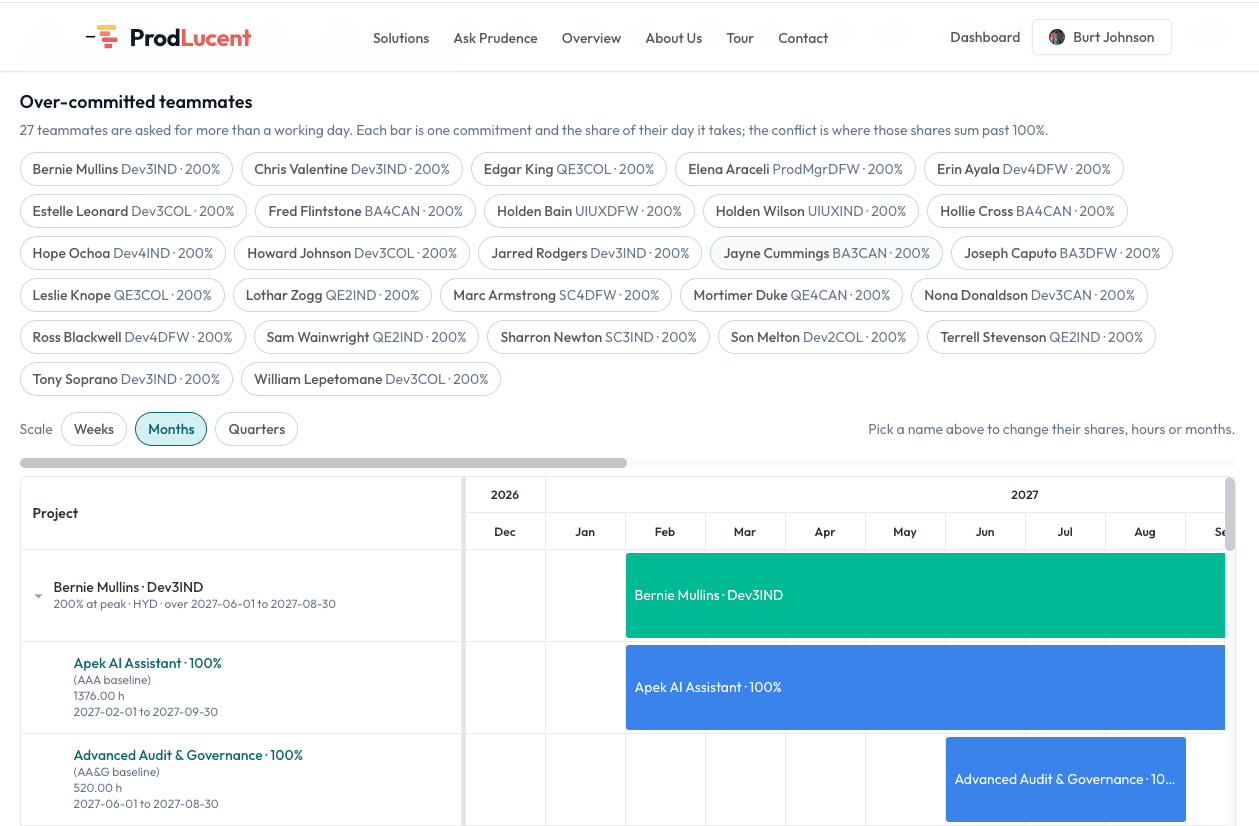Choose Jarred Rodgers Dev3IND chip
The width and height of the screenshot is (1259, 826).
coord(590,253)
